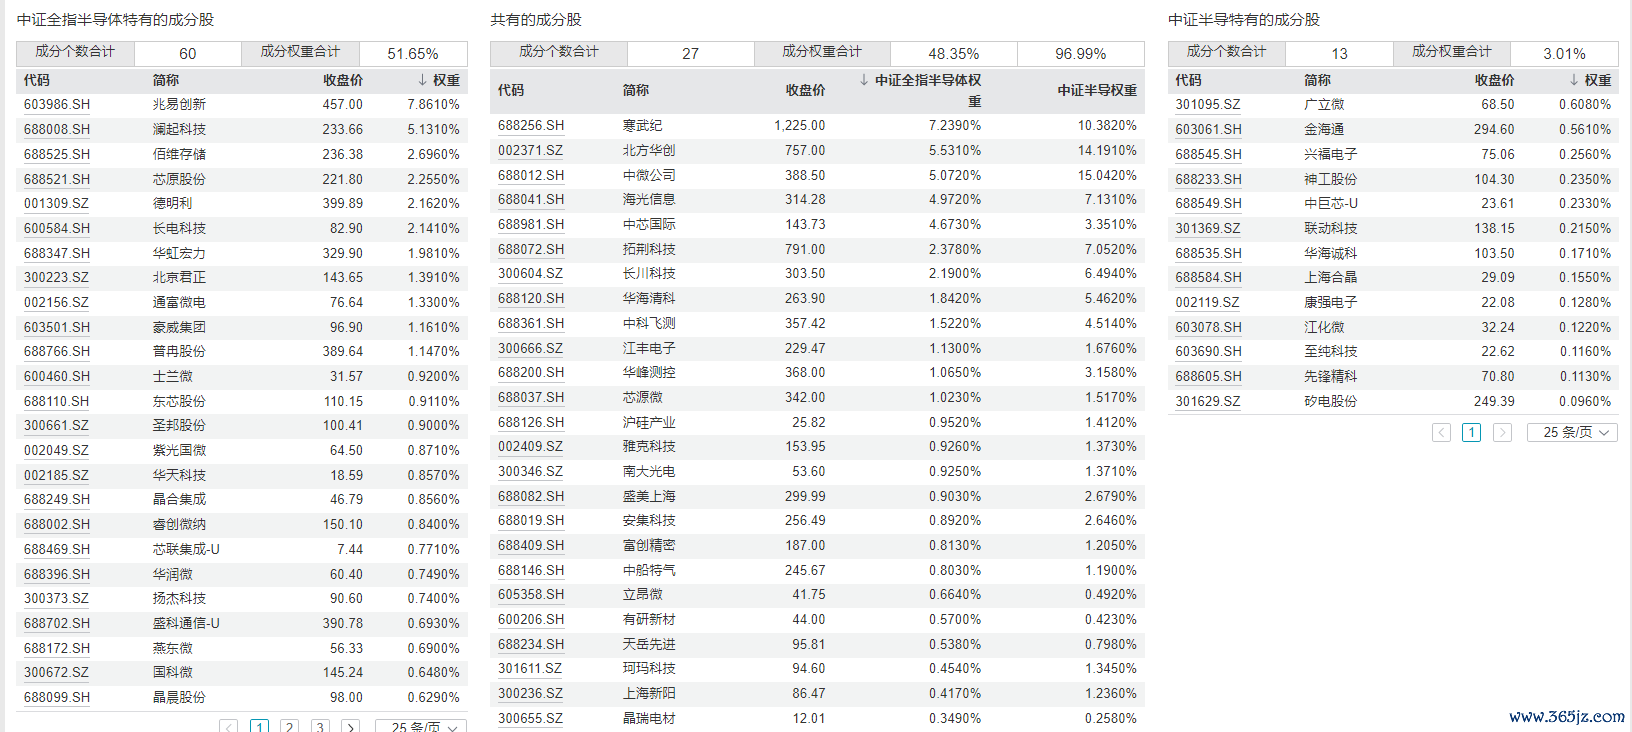Open stock code 002156.SZ link
The height and width of the screenshot is (732, 1632).
click(x=56, y=303)
